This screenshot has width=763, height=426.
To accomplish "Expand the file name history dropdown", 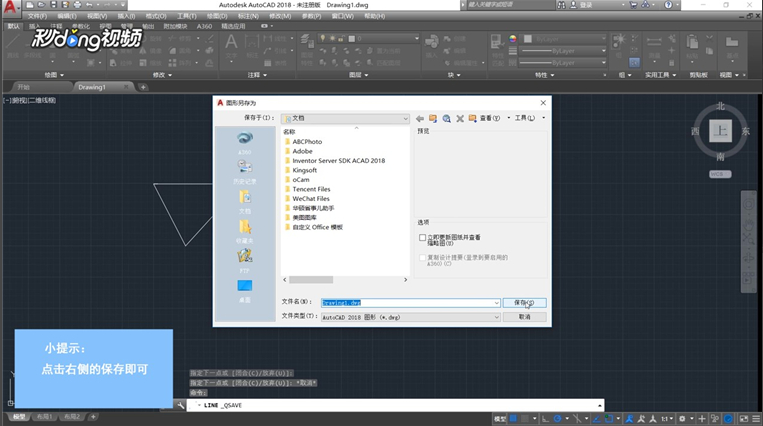I will 496,302.
